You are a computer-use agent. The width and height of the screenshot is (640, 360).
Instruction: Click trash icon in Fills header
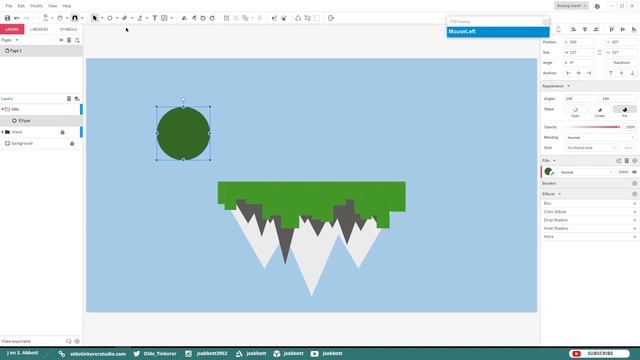[x=627, y=161]
